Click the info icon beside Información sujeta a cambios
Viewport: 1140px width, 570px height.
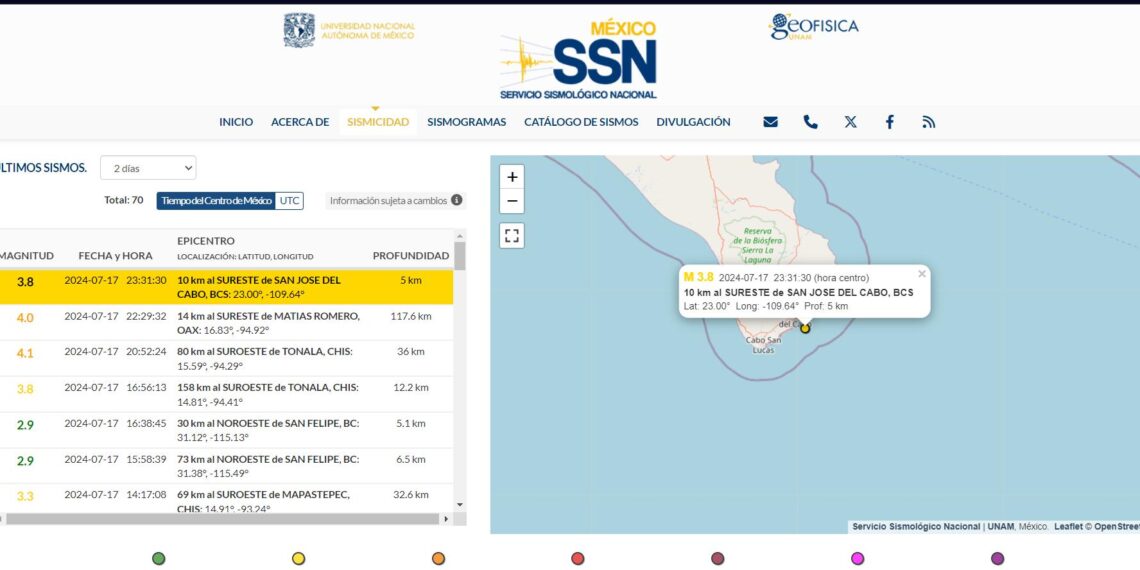[x=457, y=200]
